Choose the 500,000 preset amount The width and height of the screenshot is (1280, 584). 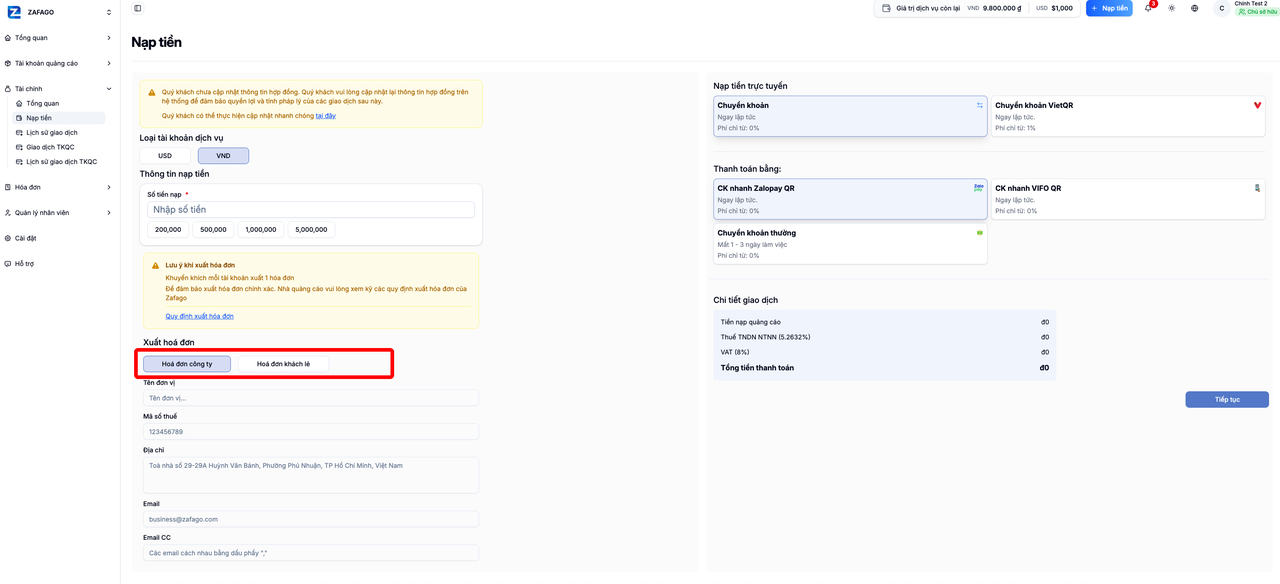[x=213, y=229]
